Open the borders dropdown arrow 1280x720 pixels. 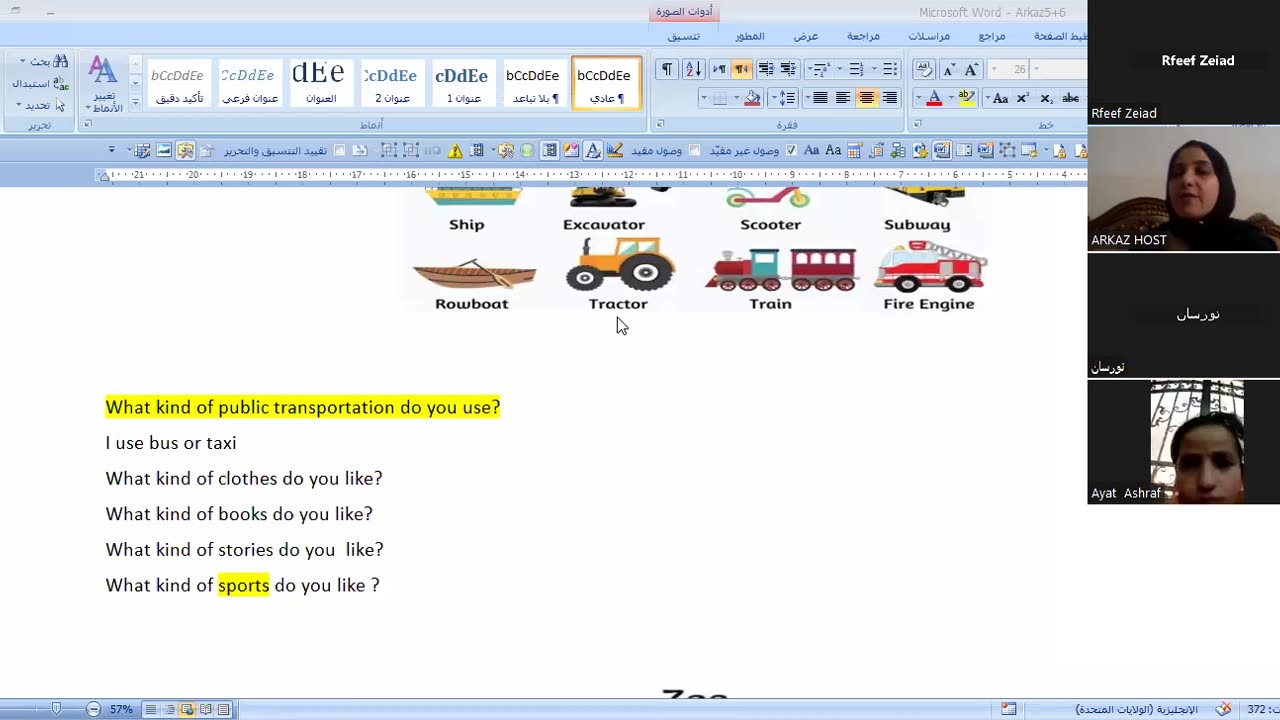point(704,98)
